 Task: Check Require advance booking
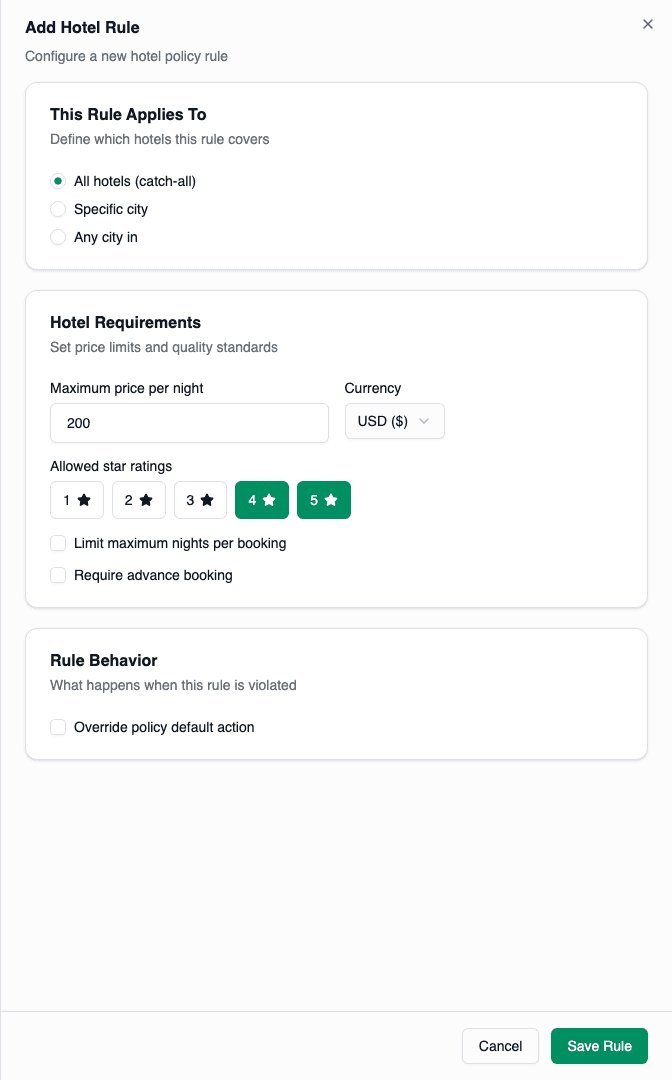coord(58,575)
